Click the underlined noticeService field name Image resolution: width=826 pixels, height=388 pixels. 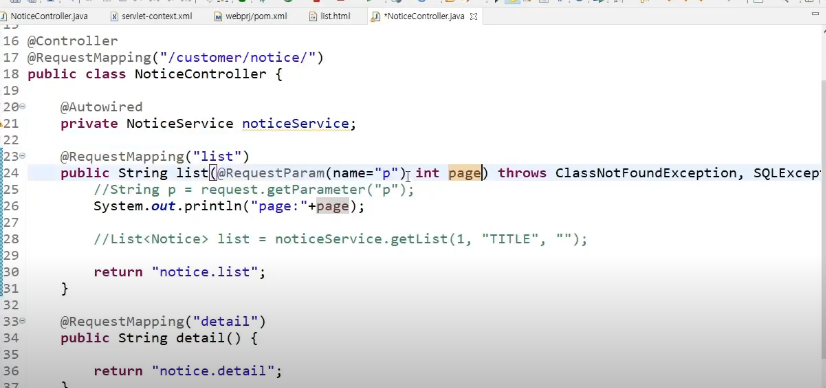point(295,124)
